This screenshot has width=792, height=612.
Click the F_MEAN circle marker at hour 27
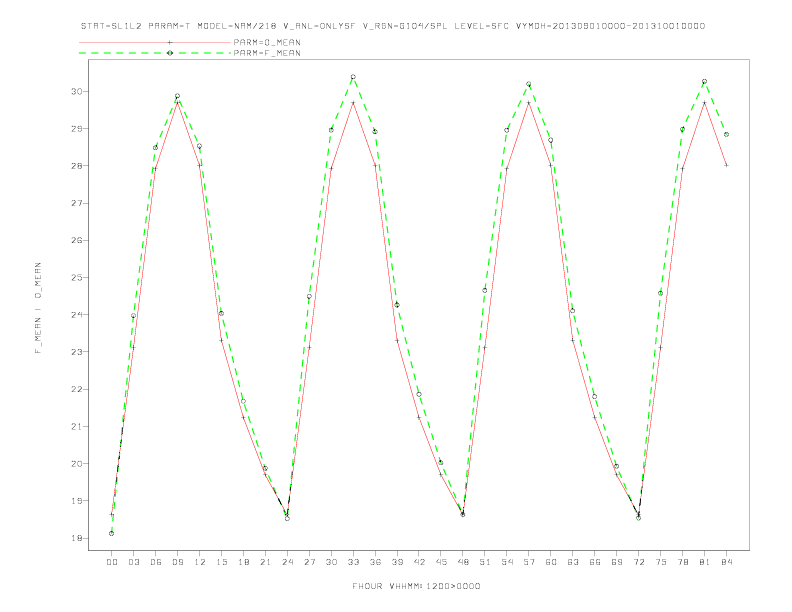(309, 296)
